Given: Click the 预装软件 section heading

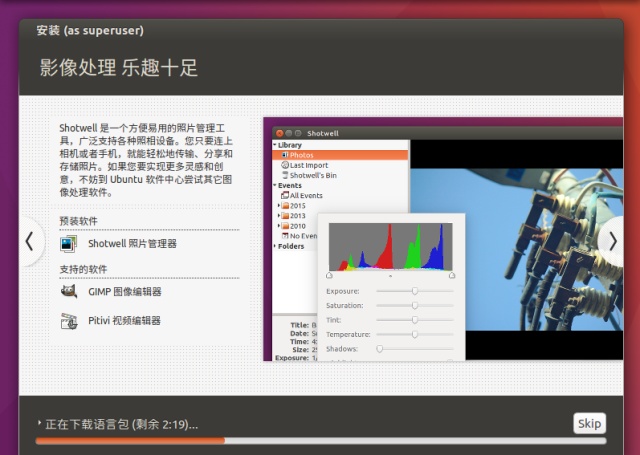Looking at the screenshot, I should click(x=78, y=221).
